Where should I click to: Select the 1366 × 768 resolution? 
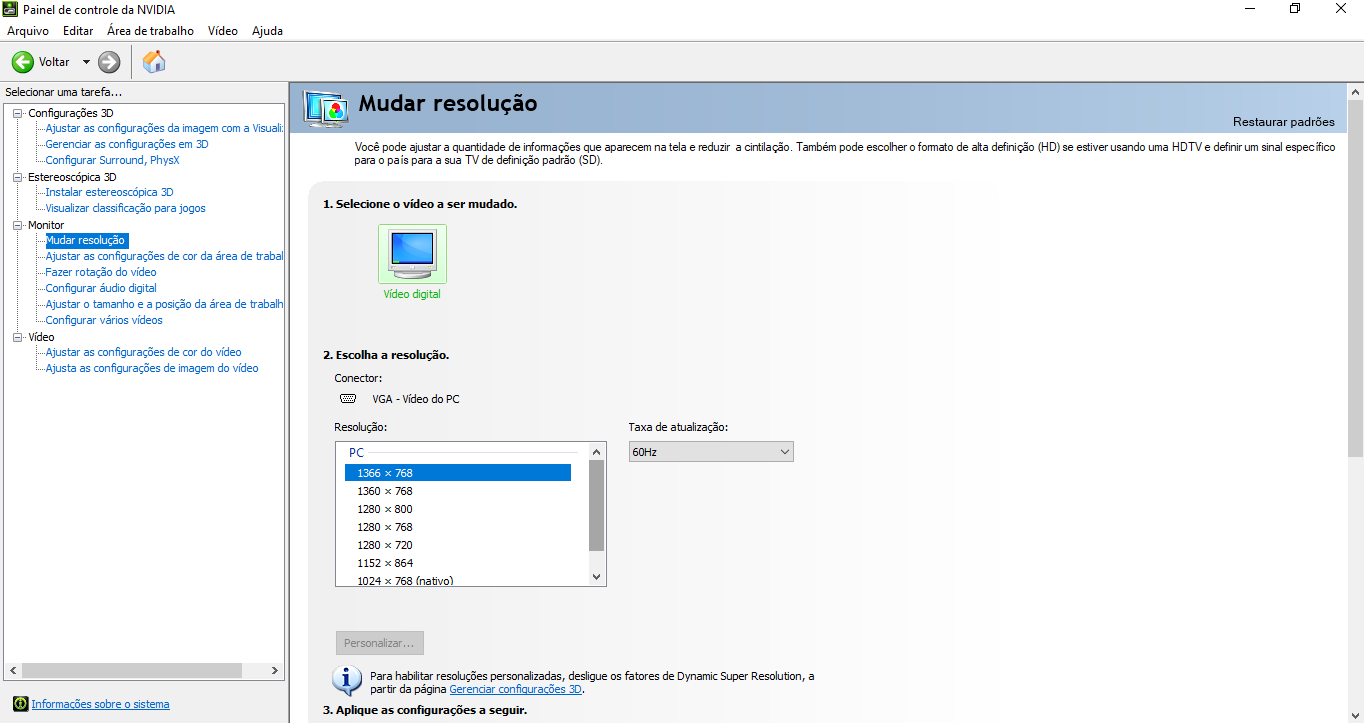coord(458,473)
